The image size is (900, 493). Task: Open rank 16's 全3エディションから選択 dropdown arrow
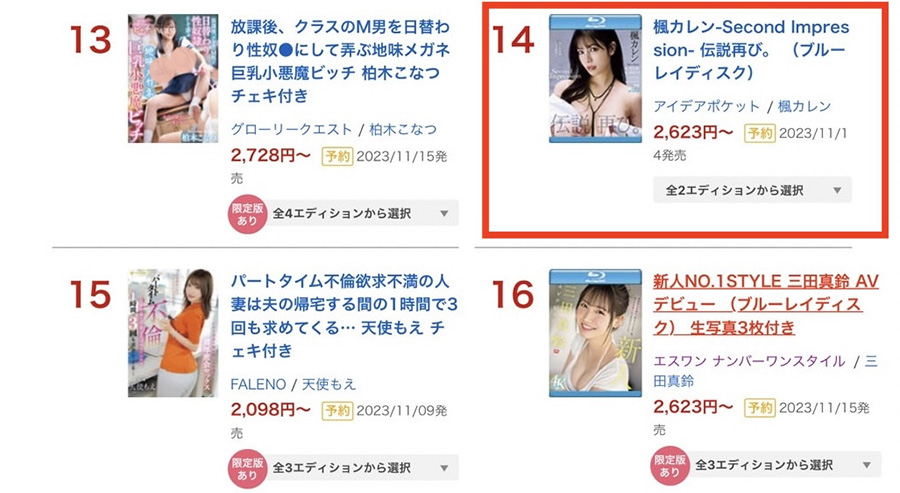(867, 465)
